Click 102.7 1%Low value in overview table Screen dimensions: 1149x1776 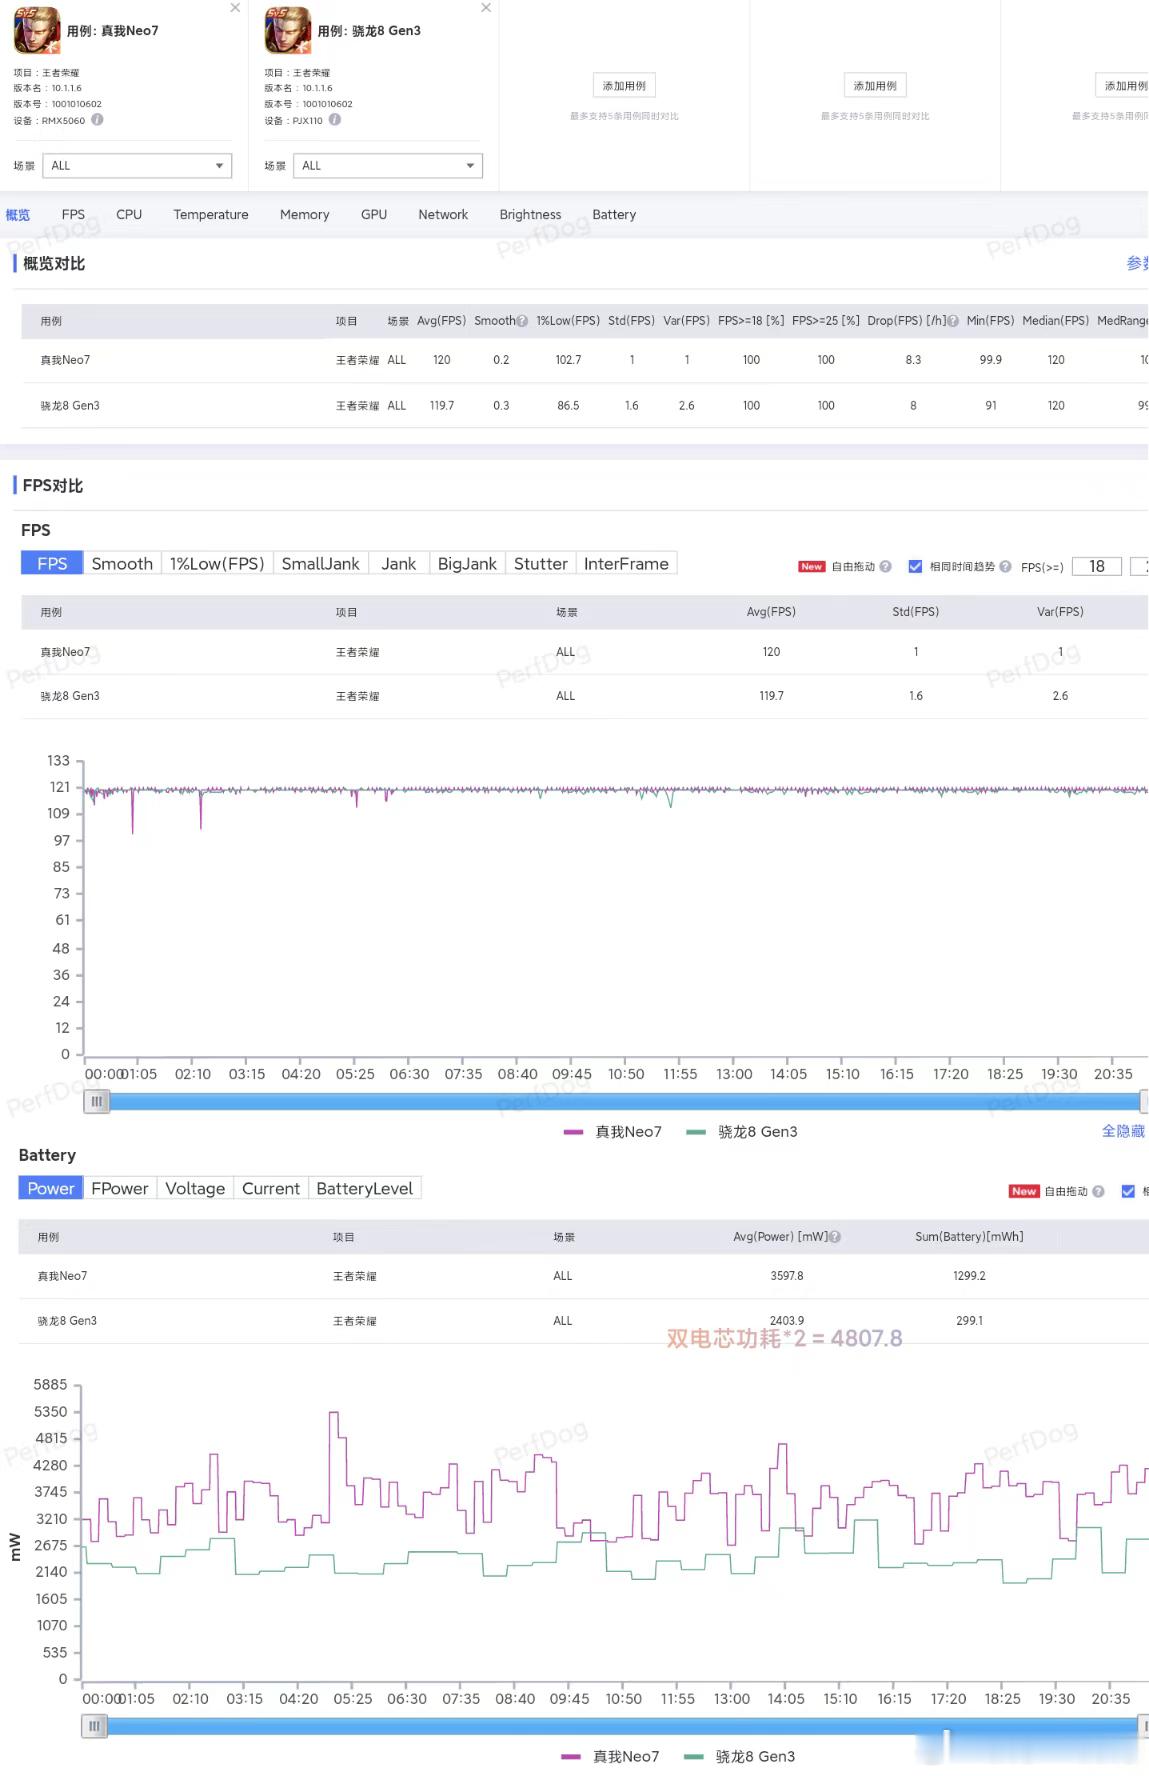[568, 360]
